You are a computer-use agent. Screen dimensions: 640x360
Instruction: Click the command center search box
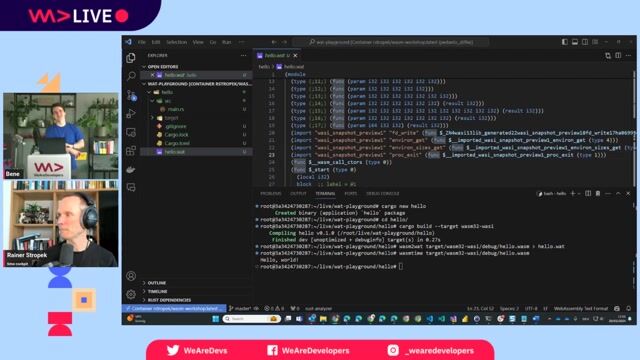point(391,42)
